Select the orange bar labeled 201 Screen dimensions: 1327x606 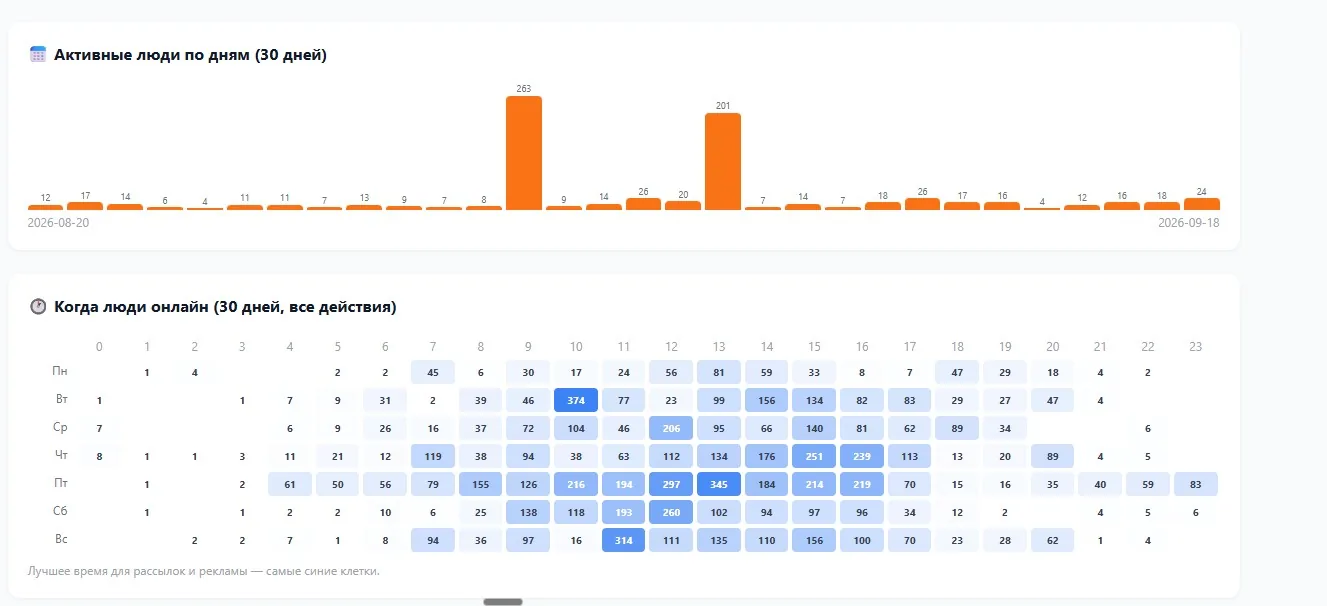point(723,161)
